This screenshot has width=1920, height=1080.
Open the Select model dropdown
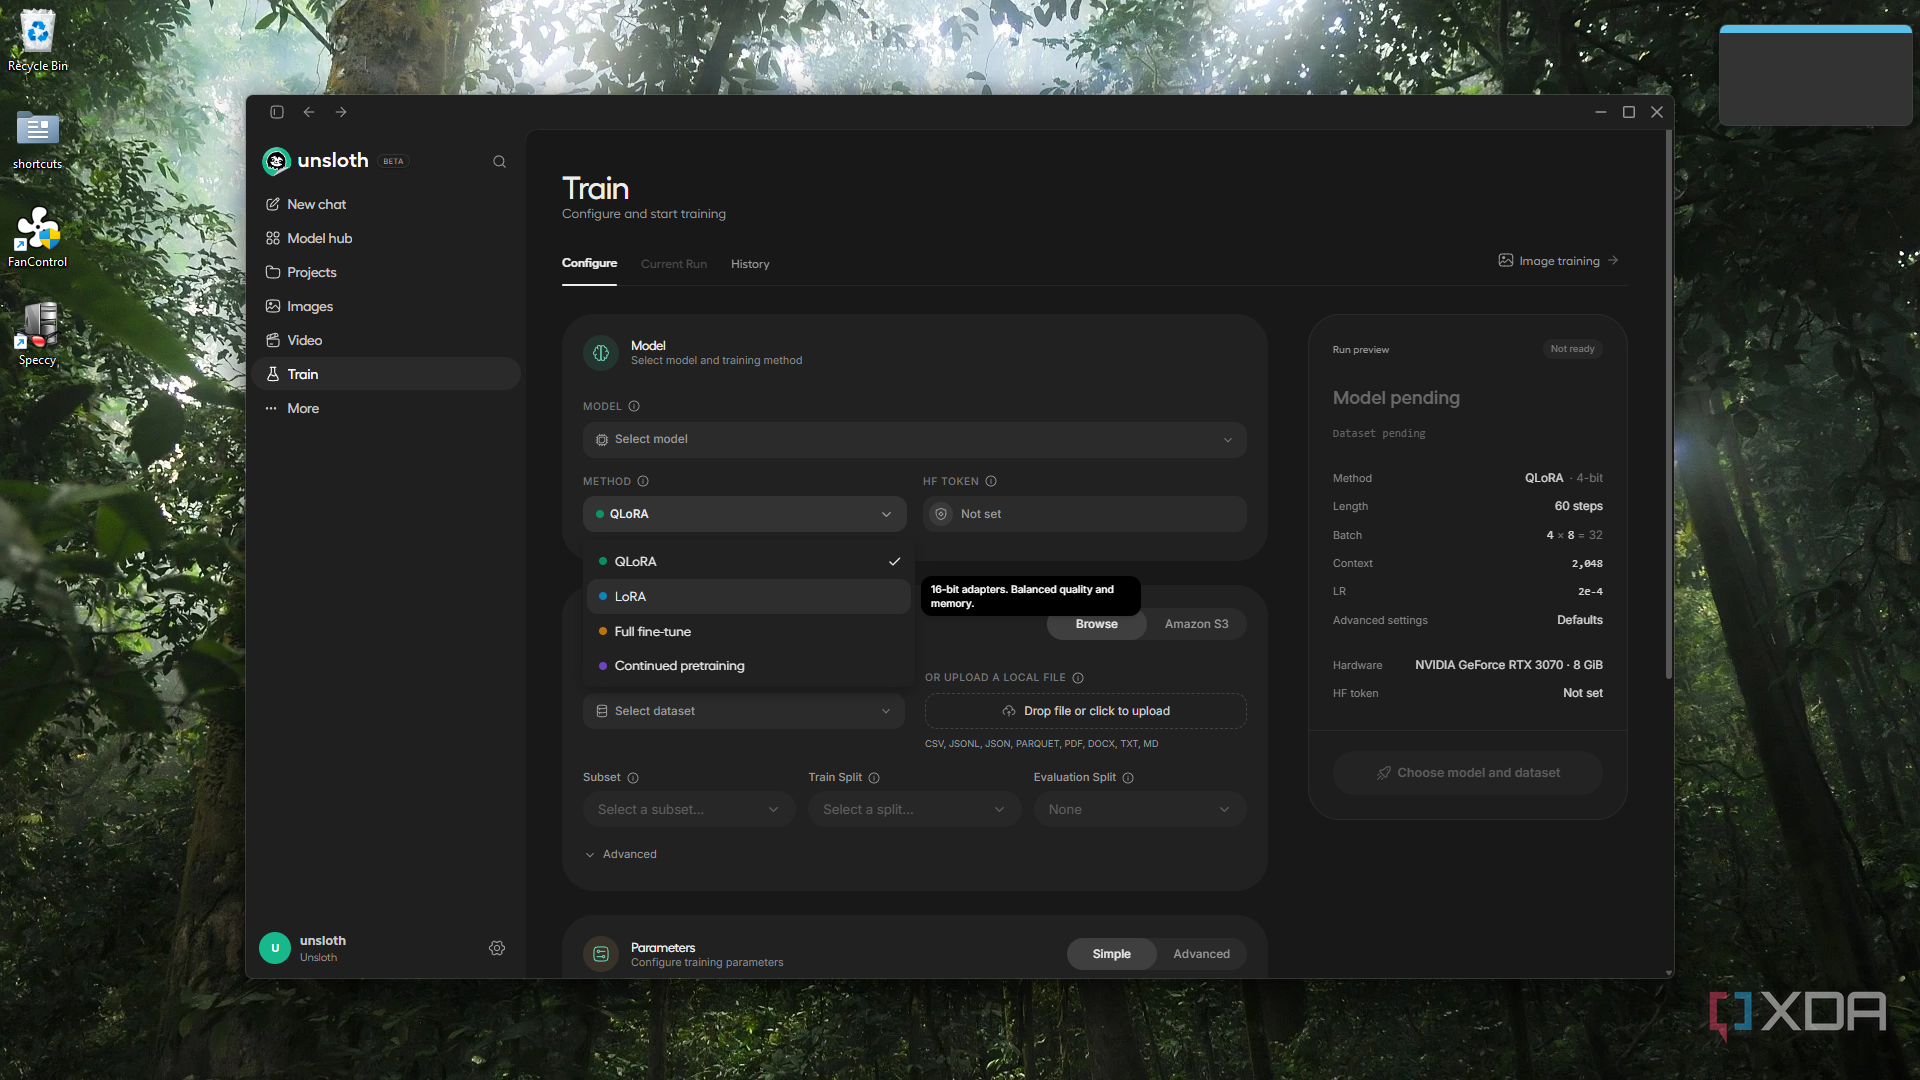tap(914, 440)
